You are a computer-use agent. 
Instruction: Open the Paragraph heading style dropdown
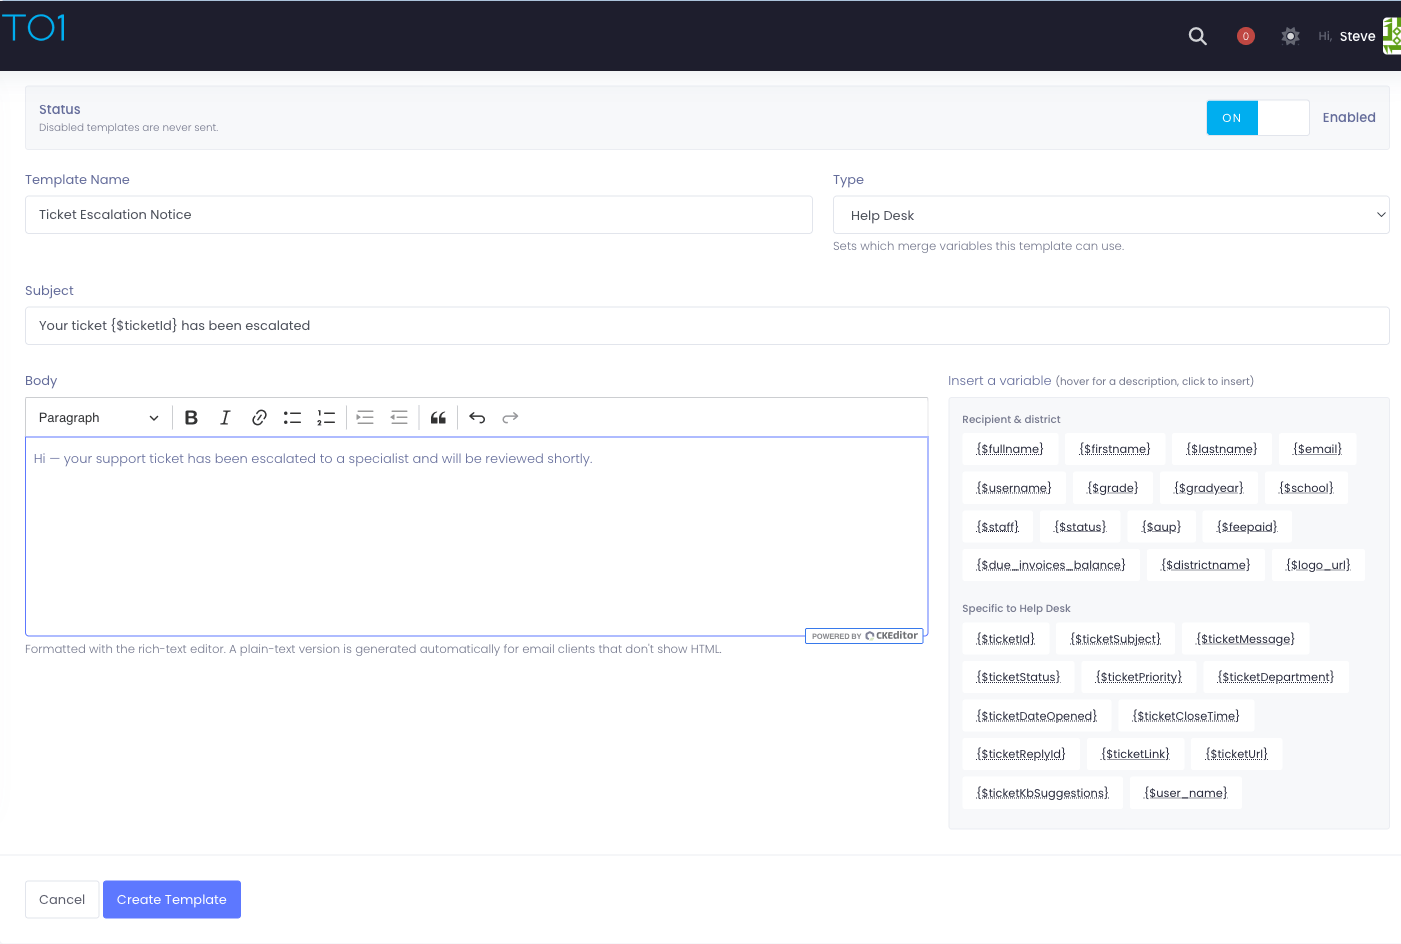(x=98, y=418)
